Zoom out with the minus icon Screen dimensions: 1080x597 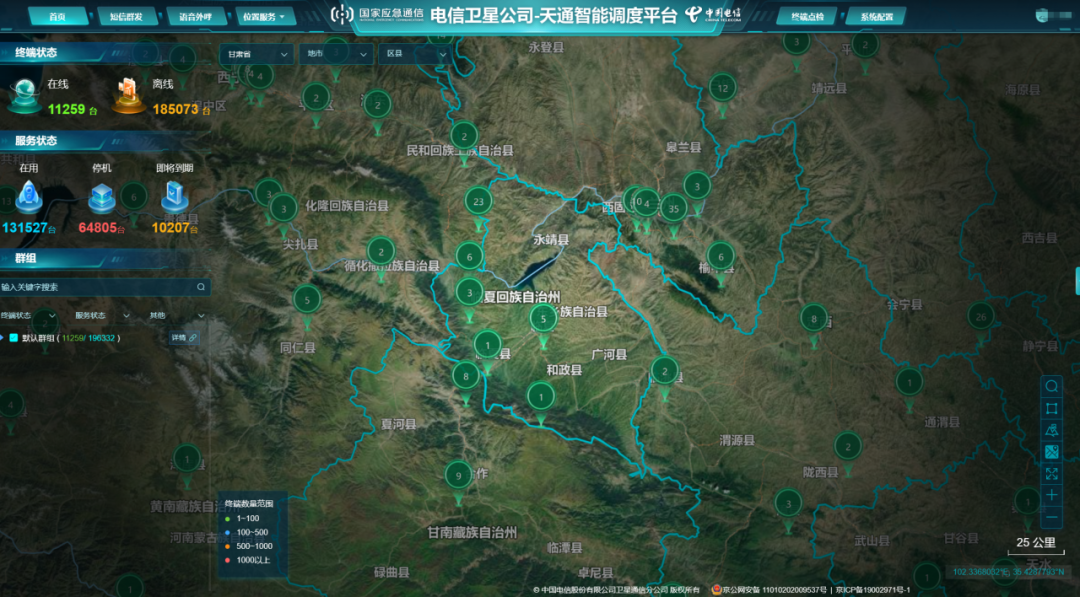click(1051, 517)
